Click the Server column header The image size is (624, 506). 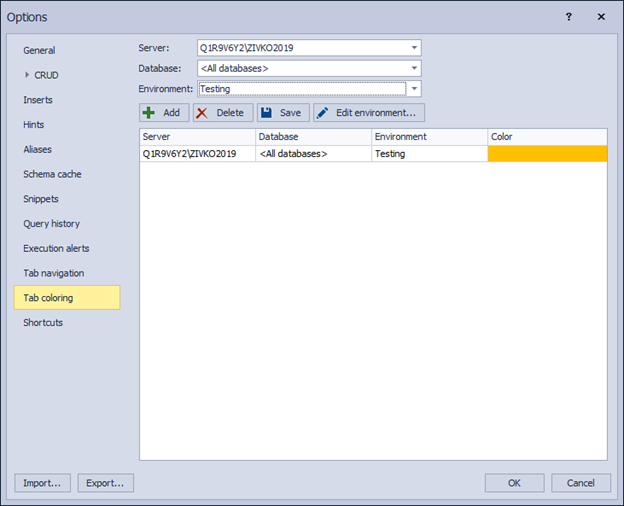click(197, 137)
